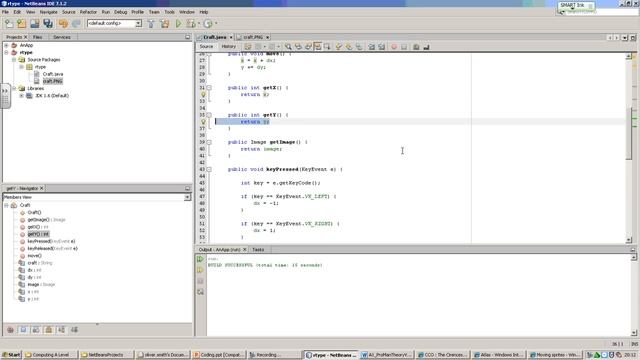Open the Navigate menu
Viewport: 640px width, 360px height.
(49, 12)
